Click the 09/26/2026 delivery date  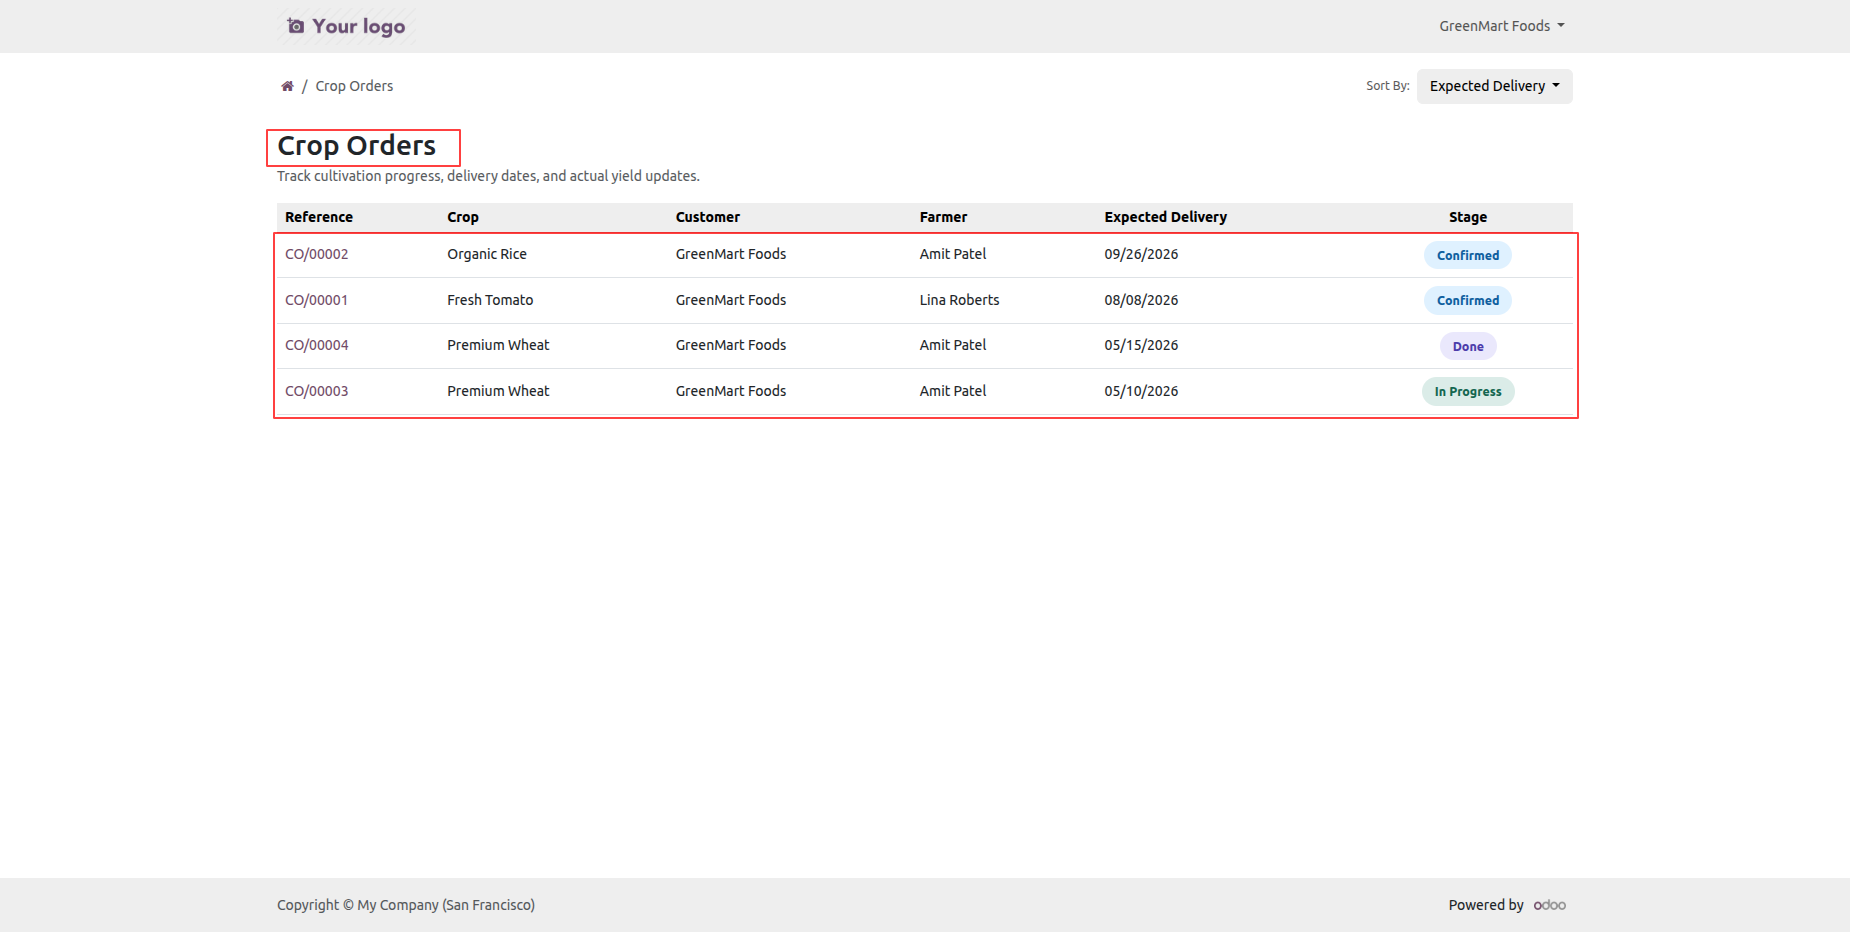tap(1141, 254)
